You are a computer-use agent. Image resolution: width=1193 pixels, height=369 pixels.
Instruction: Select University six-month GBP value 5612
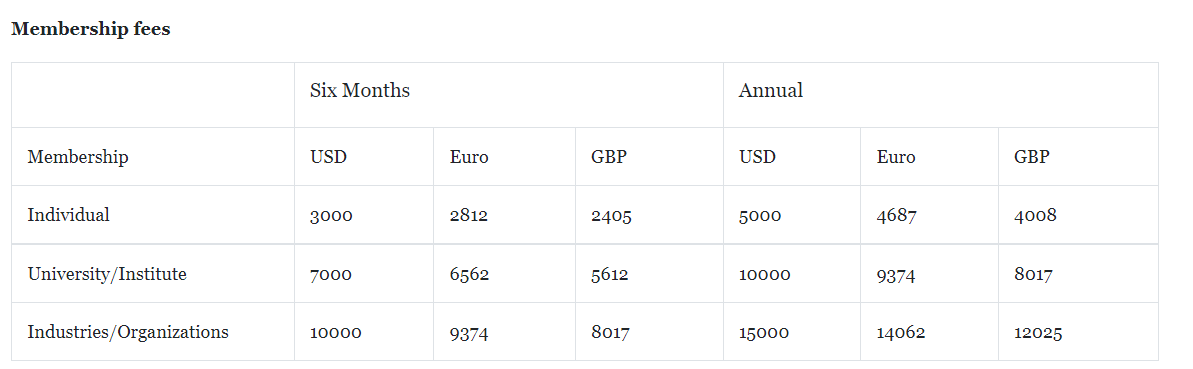pos(609,275)
